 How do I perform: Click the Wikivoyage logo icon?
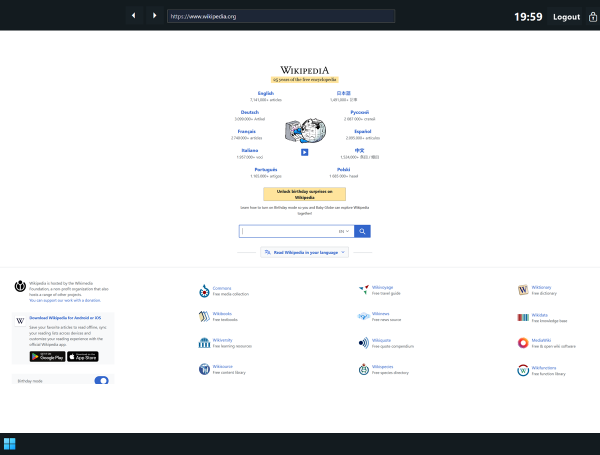tap(363, 291)
